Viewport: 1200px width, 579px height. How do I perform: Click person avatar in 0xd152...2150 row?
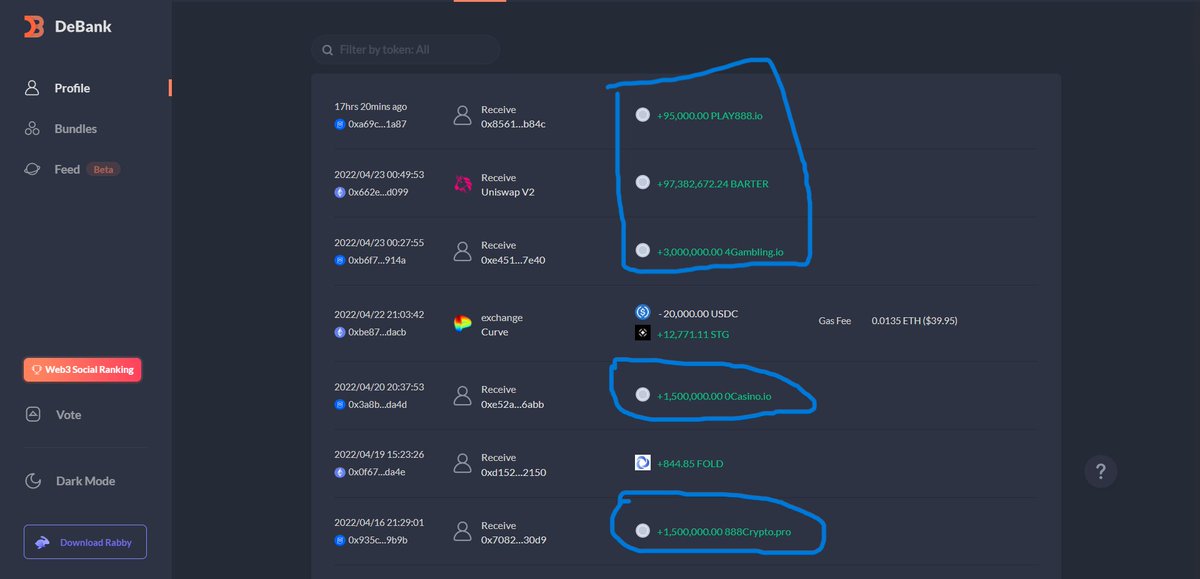tap(462, 464)
